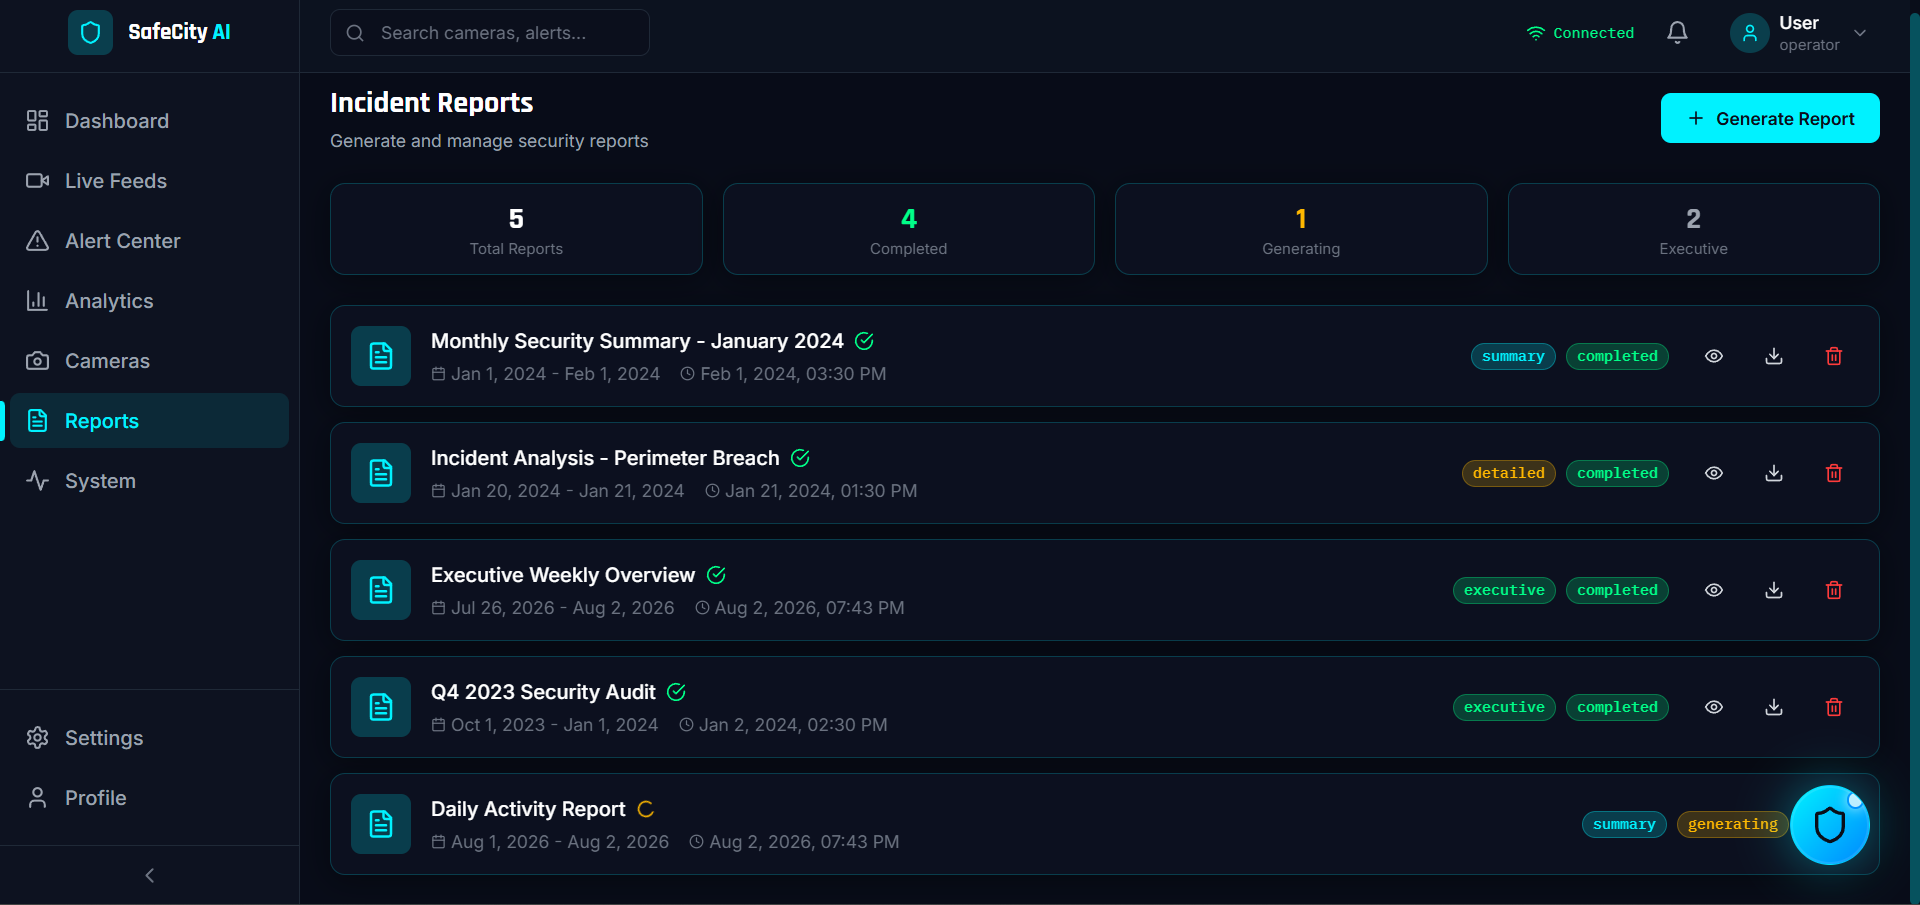This screenshot has width=1920, height=905.
Task: Open the notifications bell
Action: 1677,33
